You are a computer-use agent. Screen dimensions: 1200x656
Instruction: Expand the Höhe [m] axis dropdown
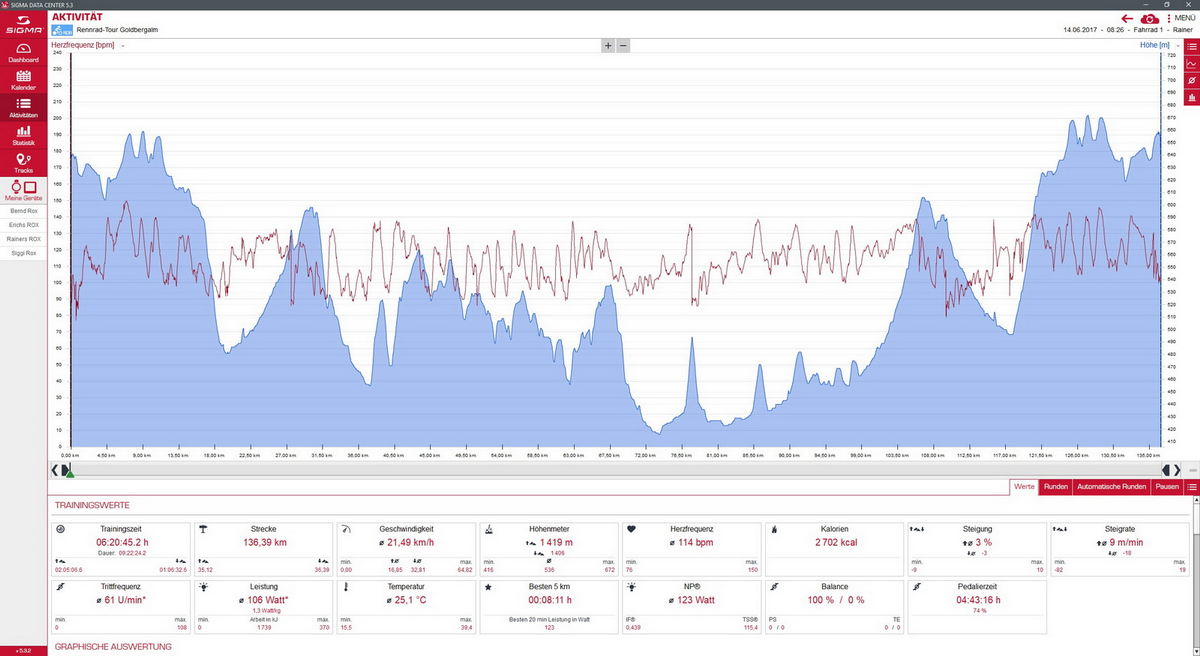point(1179,46)
